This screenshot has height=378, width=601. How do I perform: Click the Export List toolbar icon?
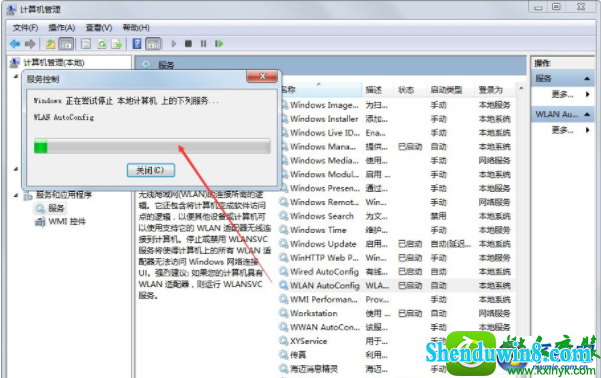[x=117, y=44]
